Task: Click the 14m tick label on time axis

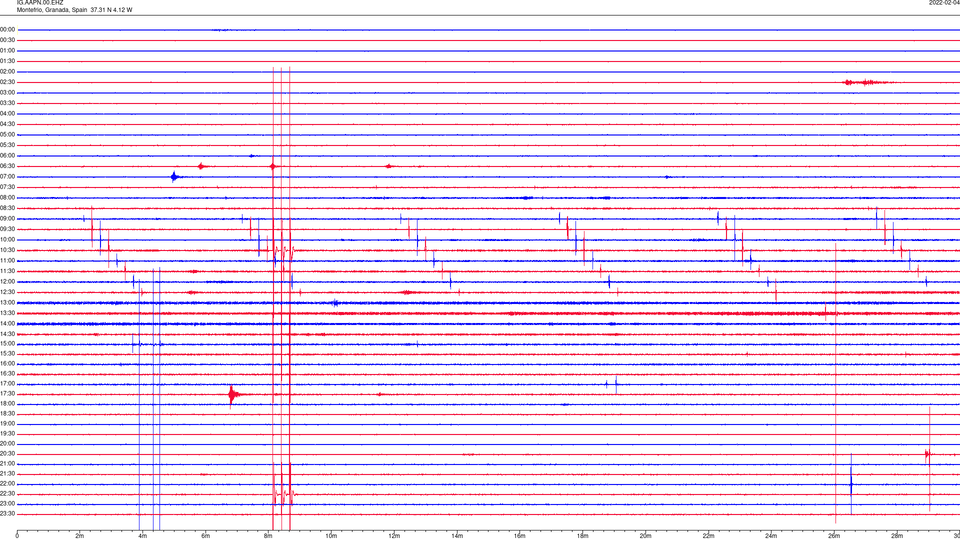Action: pos(457,536)
